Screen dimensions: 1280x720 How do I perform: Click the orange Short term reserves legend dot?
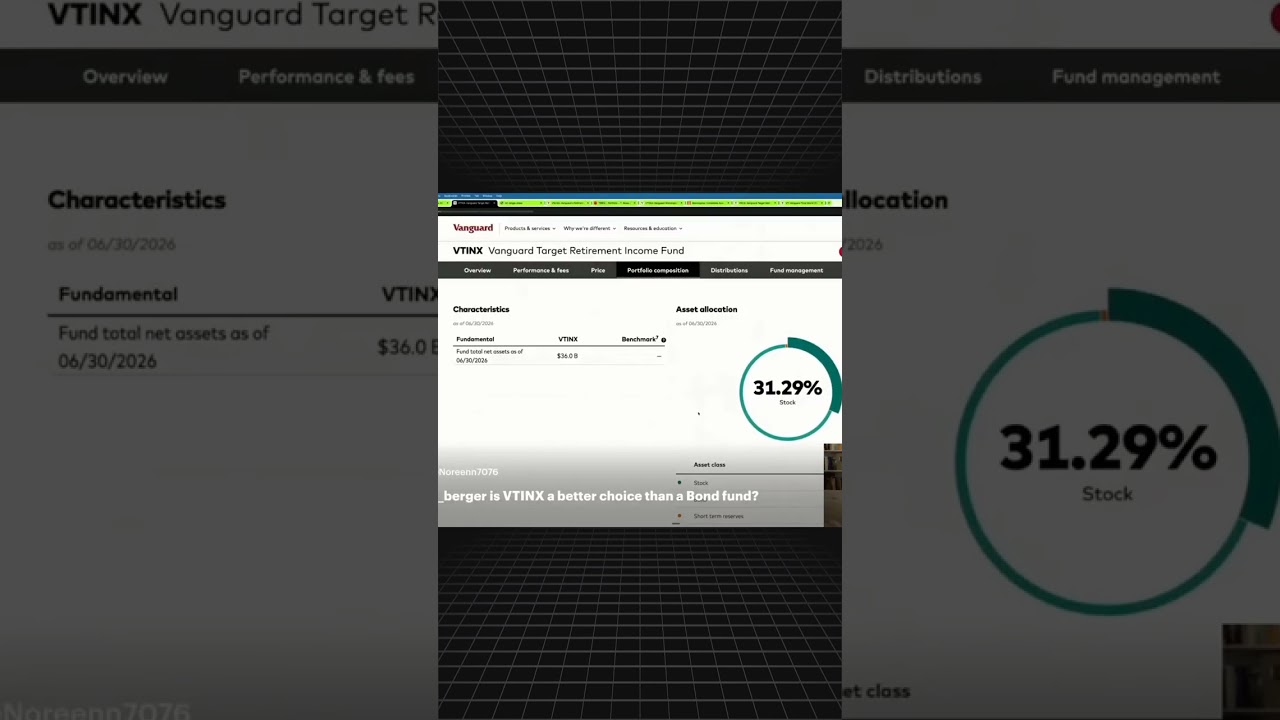click(680, 516)
